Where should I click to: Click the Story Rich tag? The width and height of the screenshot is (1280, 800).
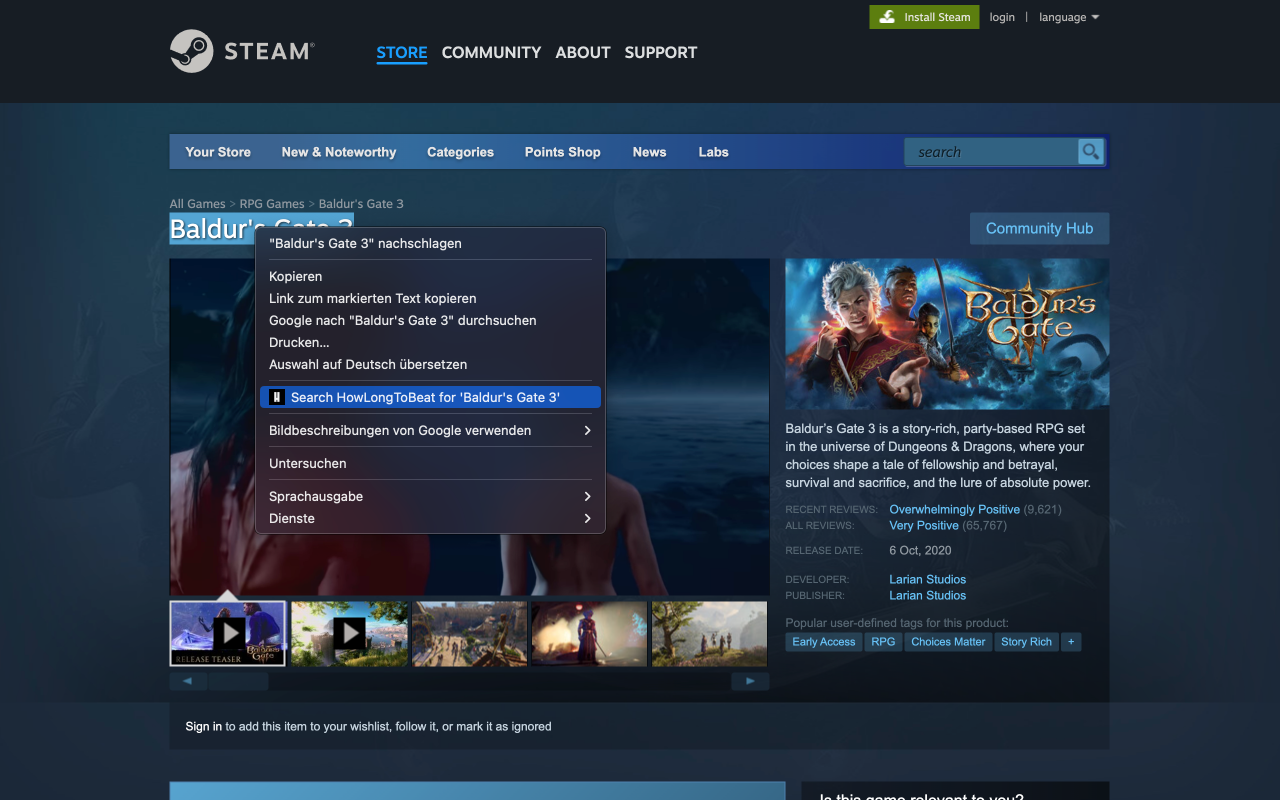point(1026,642)
